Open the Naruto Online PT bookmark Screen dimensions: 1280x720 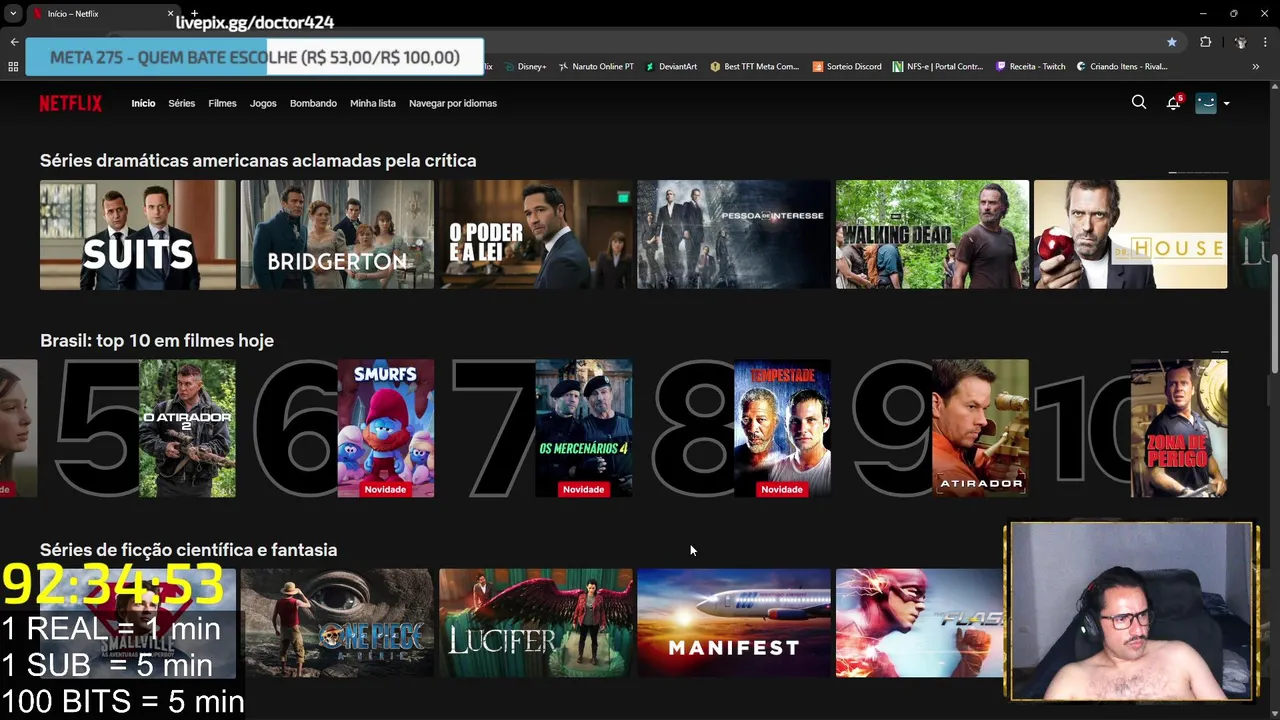tap(596, 67)
